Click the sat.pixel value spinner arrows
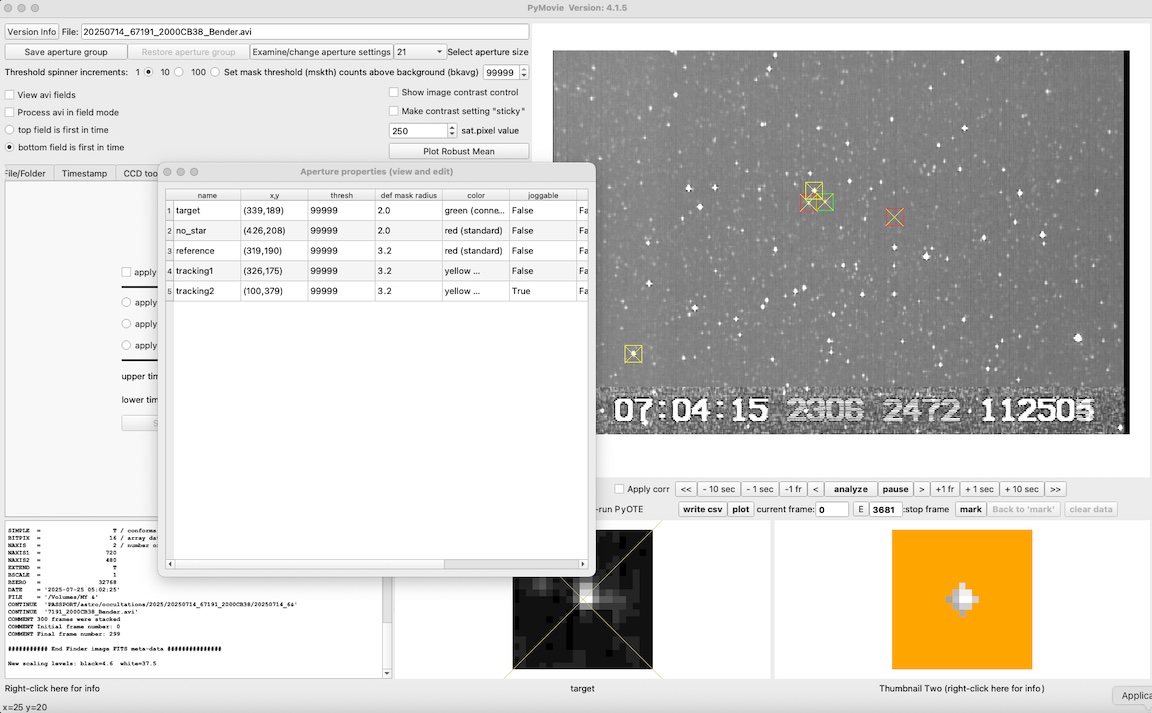The image size is (1152, 713). click(452, 130)
